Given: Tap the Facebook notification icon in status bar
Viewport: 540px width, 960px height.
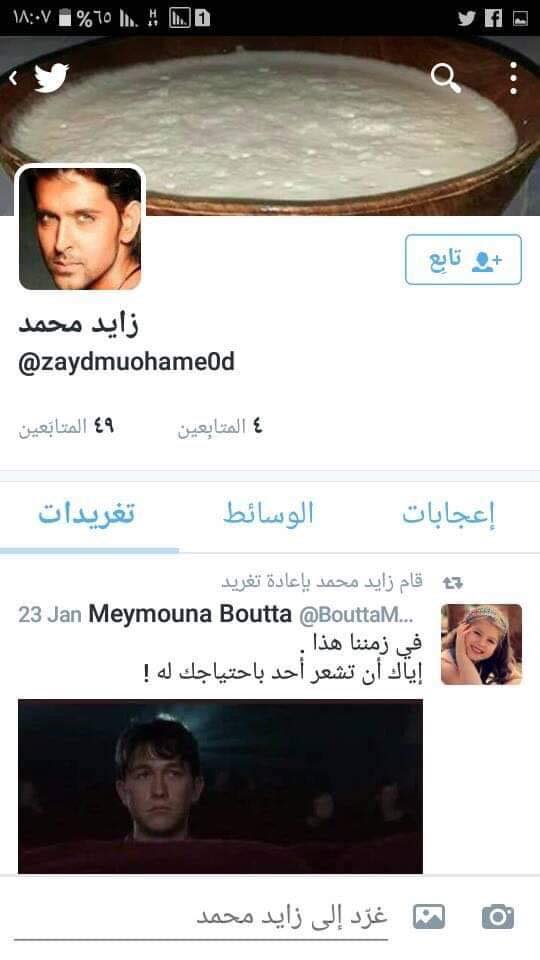Looking at the screenshot, I should (493, 18).
